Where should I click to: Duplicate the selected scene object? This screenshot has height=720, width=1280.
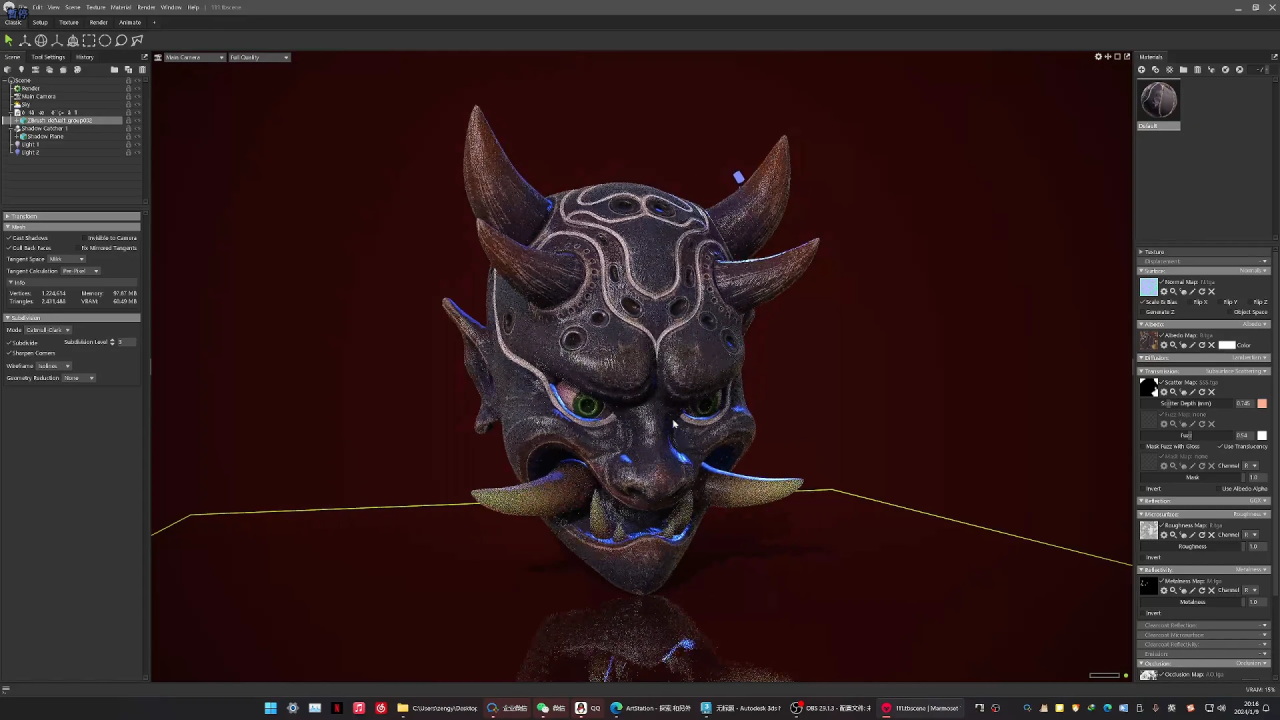[128, 70]
